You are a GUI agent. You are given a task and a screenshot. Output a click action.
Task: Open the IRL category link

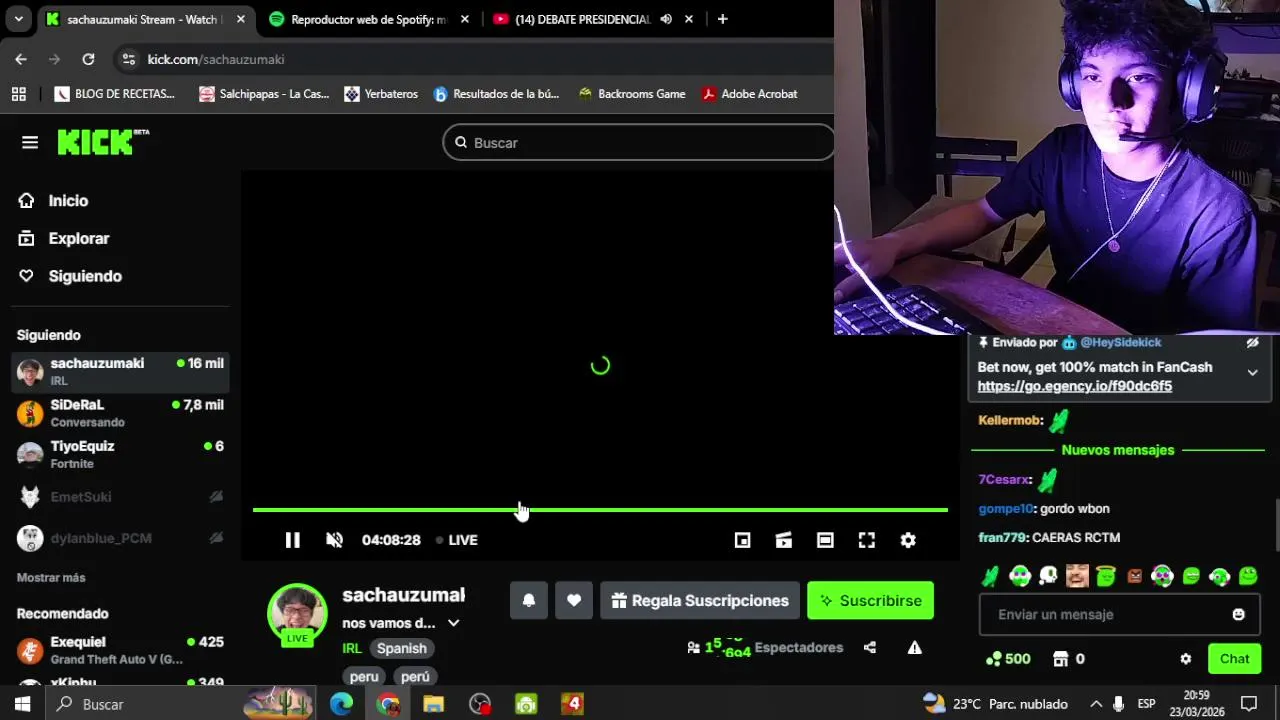[x=352, y=648]
